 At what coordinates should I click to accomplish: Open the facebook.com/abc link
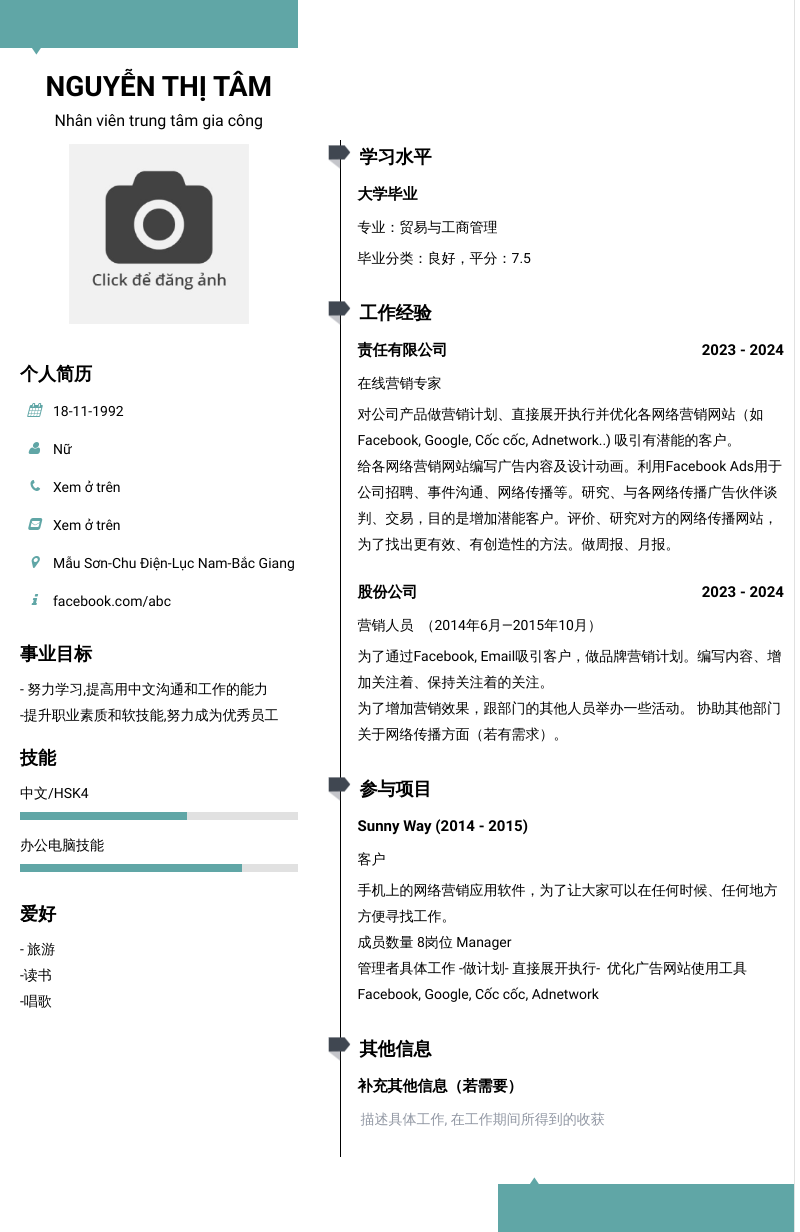click(x=112, y=601)
